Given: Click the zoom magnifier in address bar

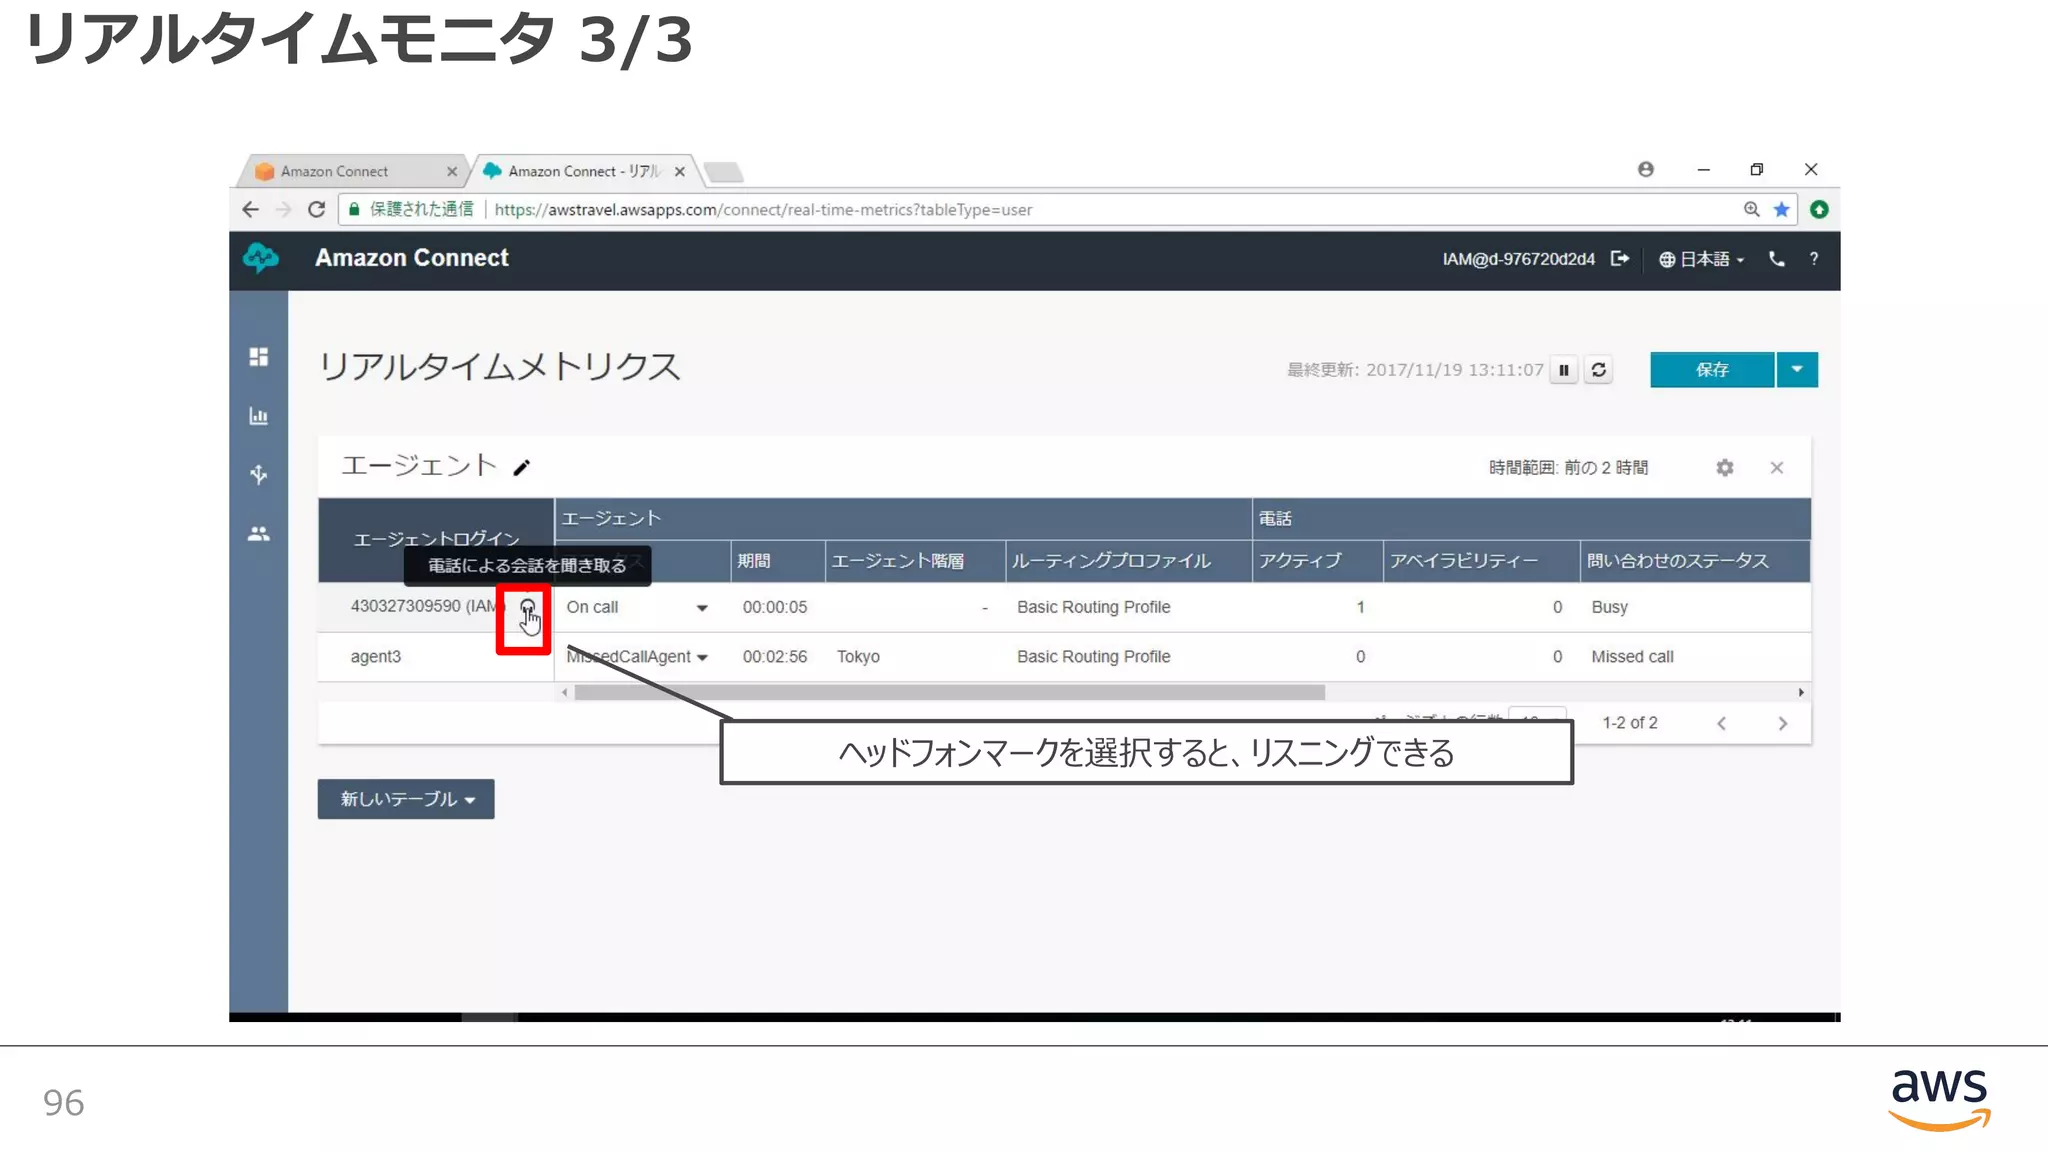Looking at the screenshot, I should pos(1751,209).
